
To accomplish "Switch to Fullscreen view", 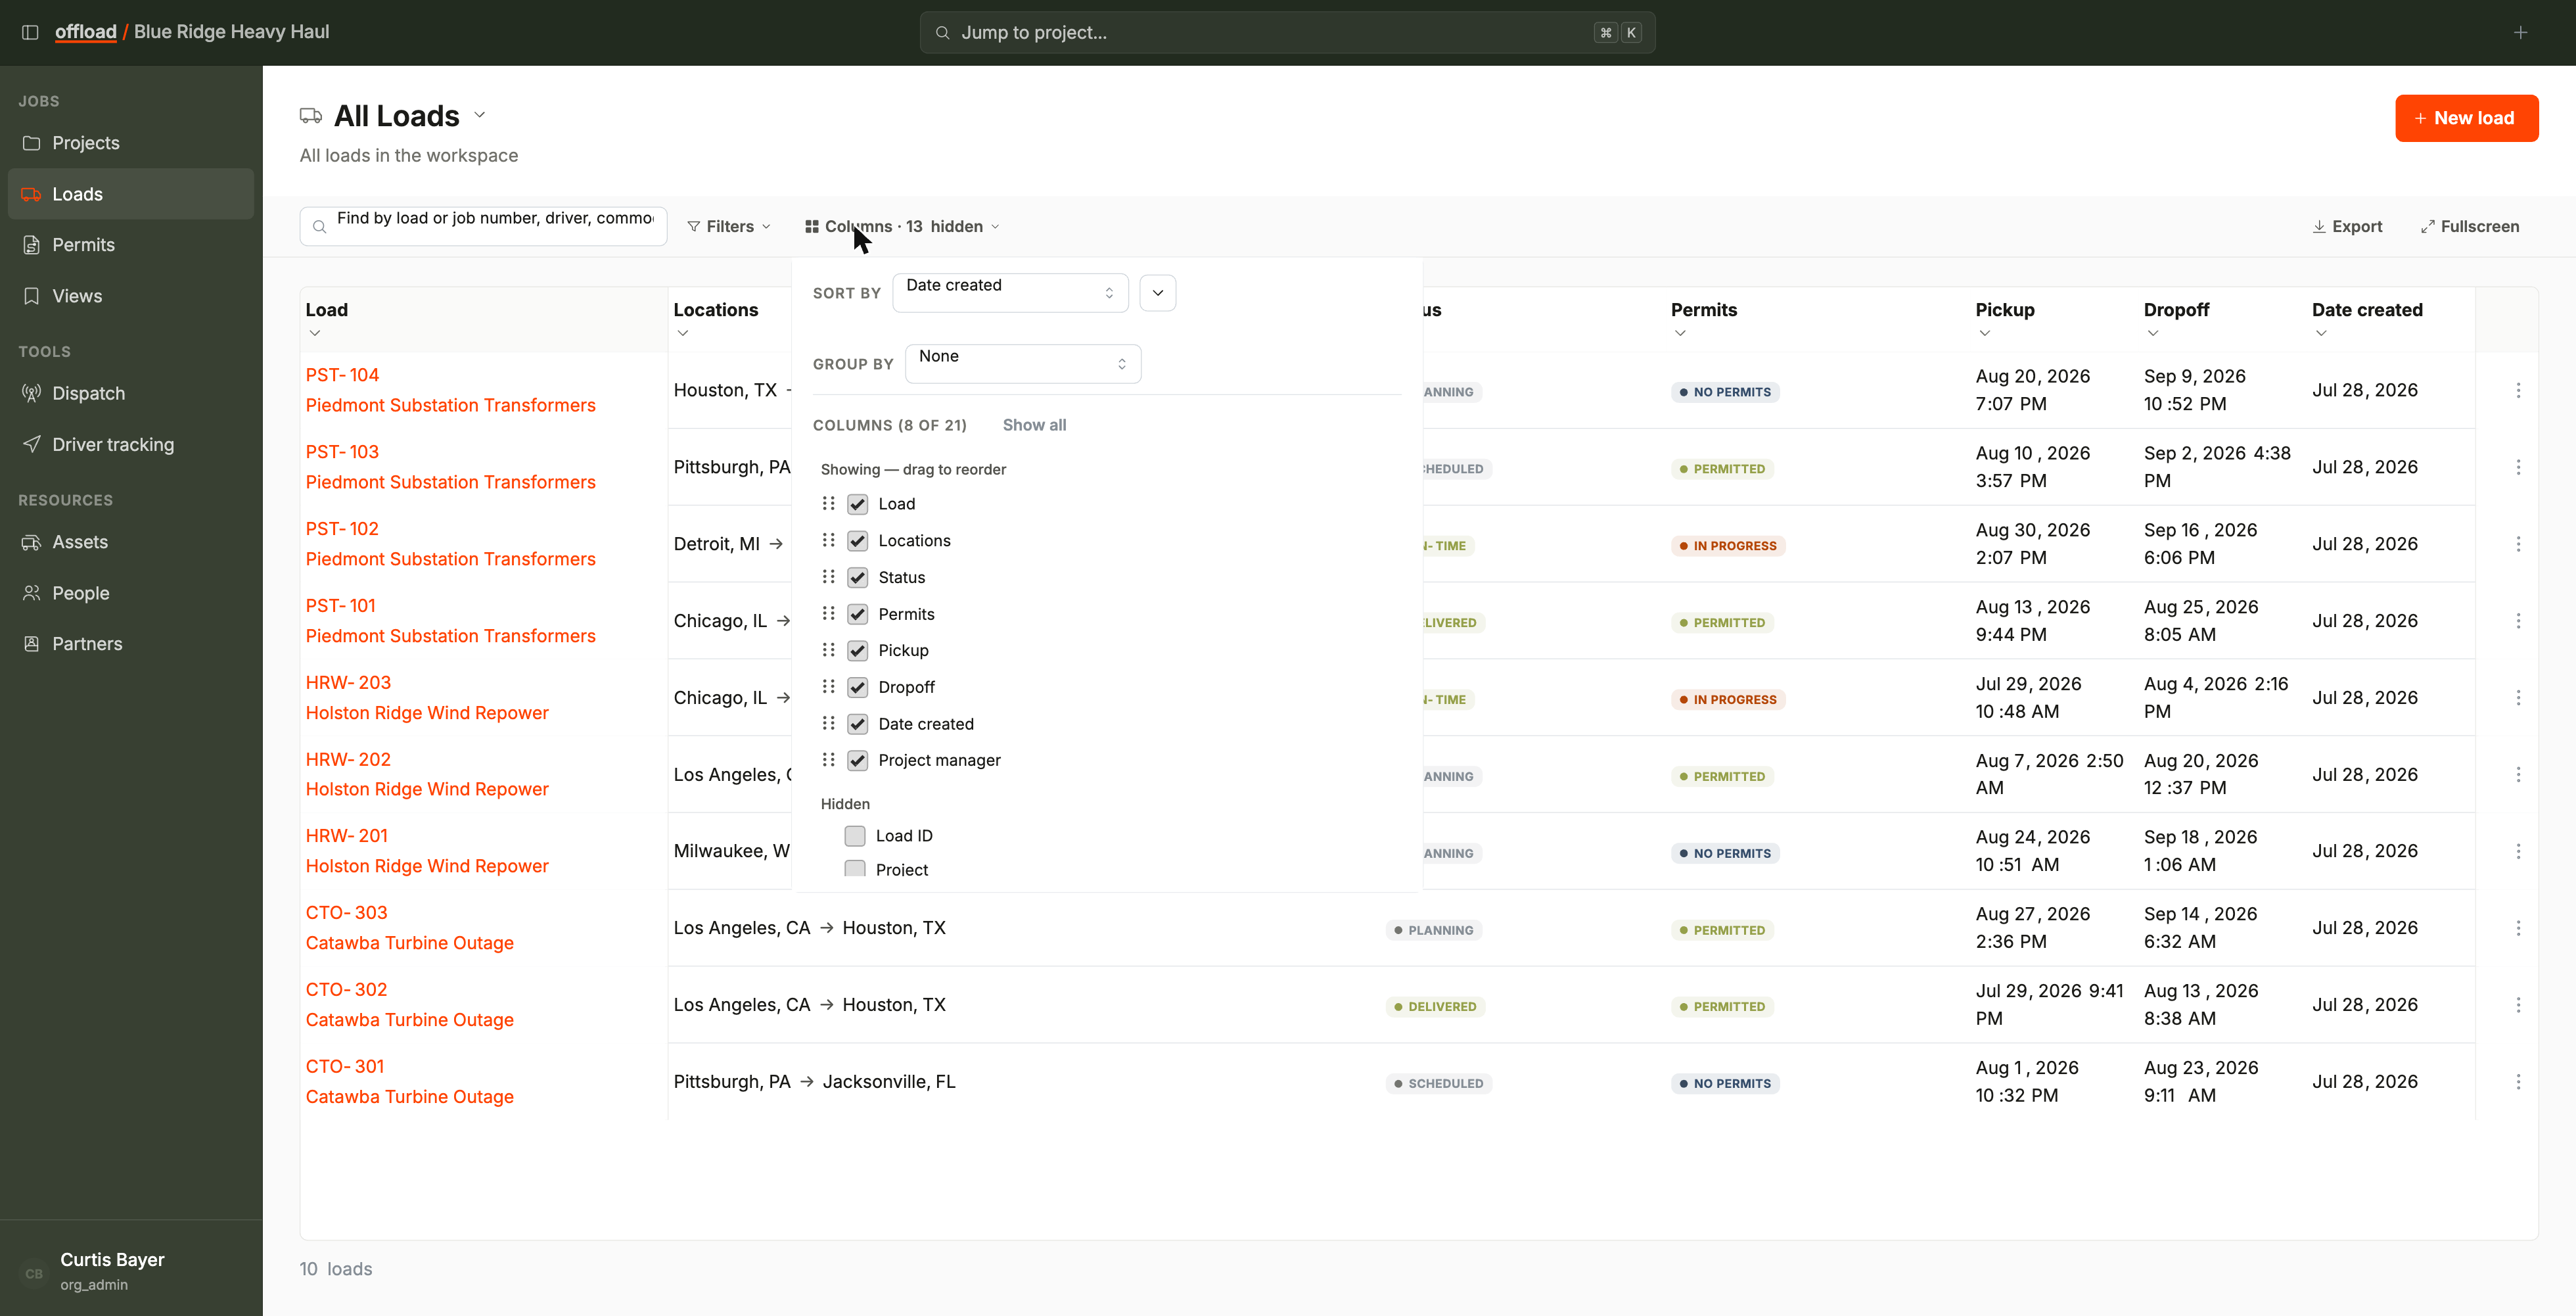I will (2470, 227).
